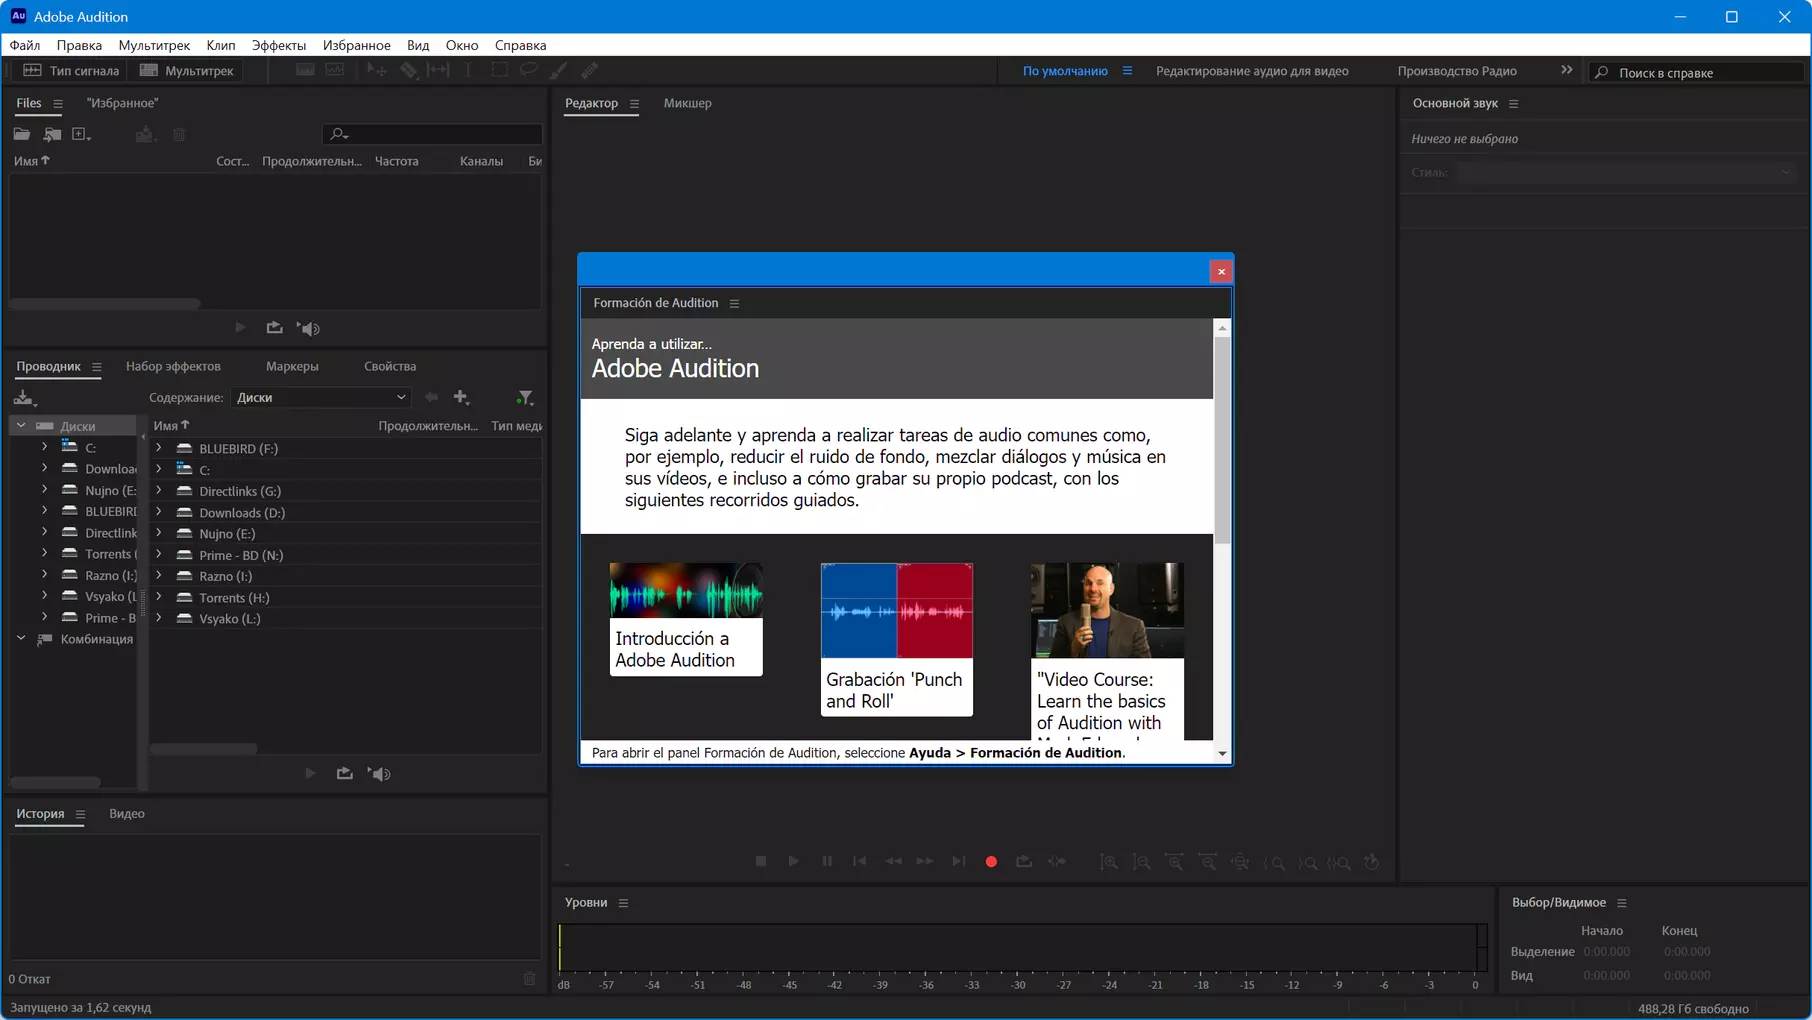Switch to Waveform view (Тип сигнала)
Image resolution: width=1812 pixels, height=1020 pixels.
point(70,71)
